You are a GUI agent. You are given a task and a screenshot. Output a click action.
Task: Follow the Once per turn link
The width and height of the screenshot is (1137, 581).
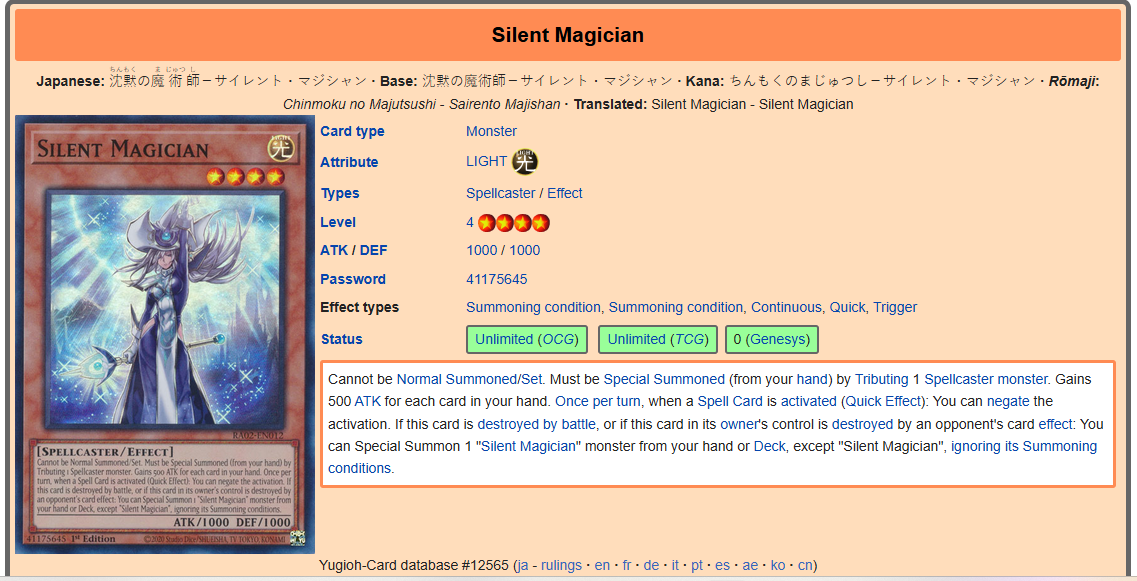click(598, 401)
